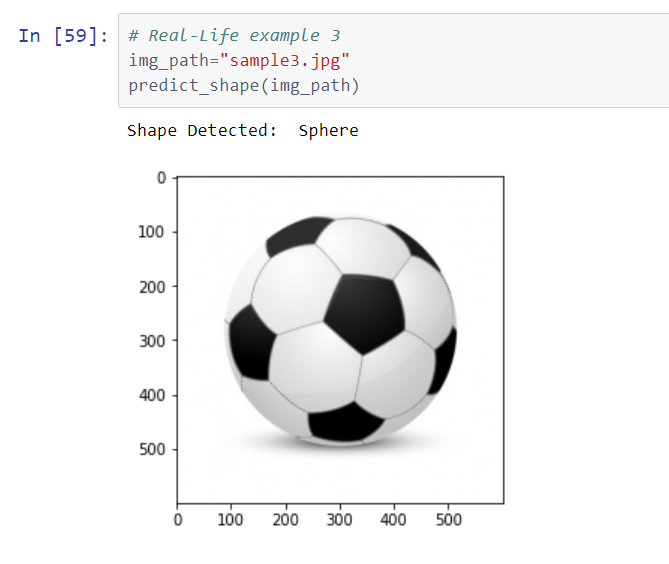Click the "sample3.jpg" string in the code
669x564 pixels.
tap(285, 61)
